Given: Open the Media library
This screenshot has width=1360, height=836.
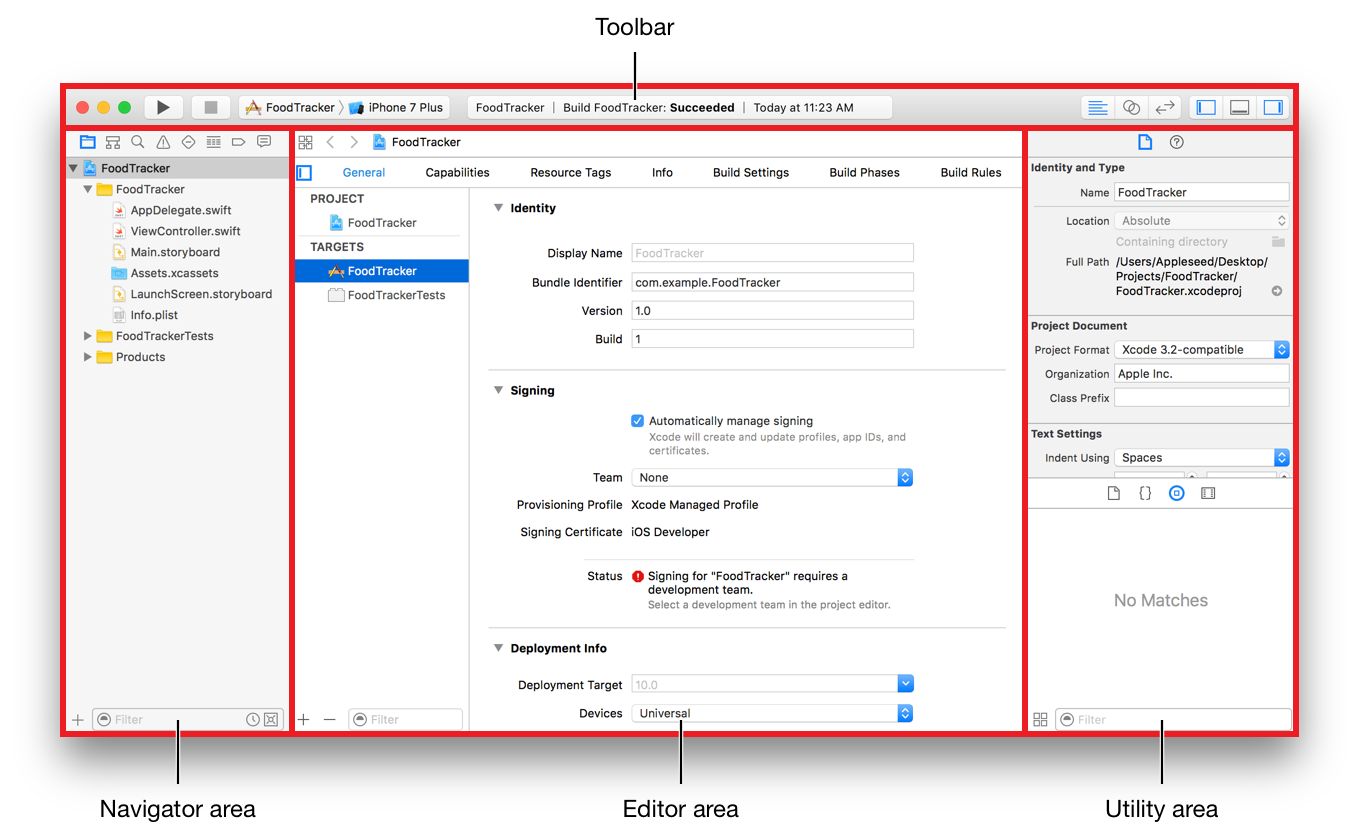Looking at the screenshot, I should tap(1208, 493).
